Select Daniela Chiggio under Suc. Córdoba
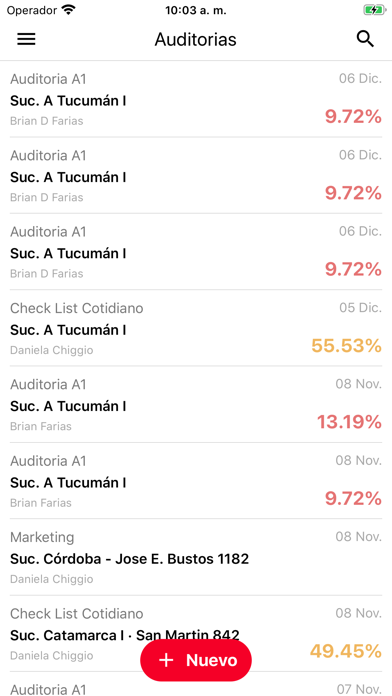The width and height of the screenshot is (392, 696). 51,579
